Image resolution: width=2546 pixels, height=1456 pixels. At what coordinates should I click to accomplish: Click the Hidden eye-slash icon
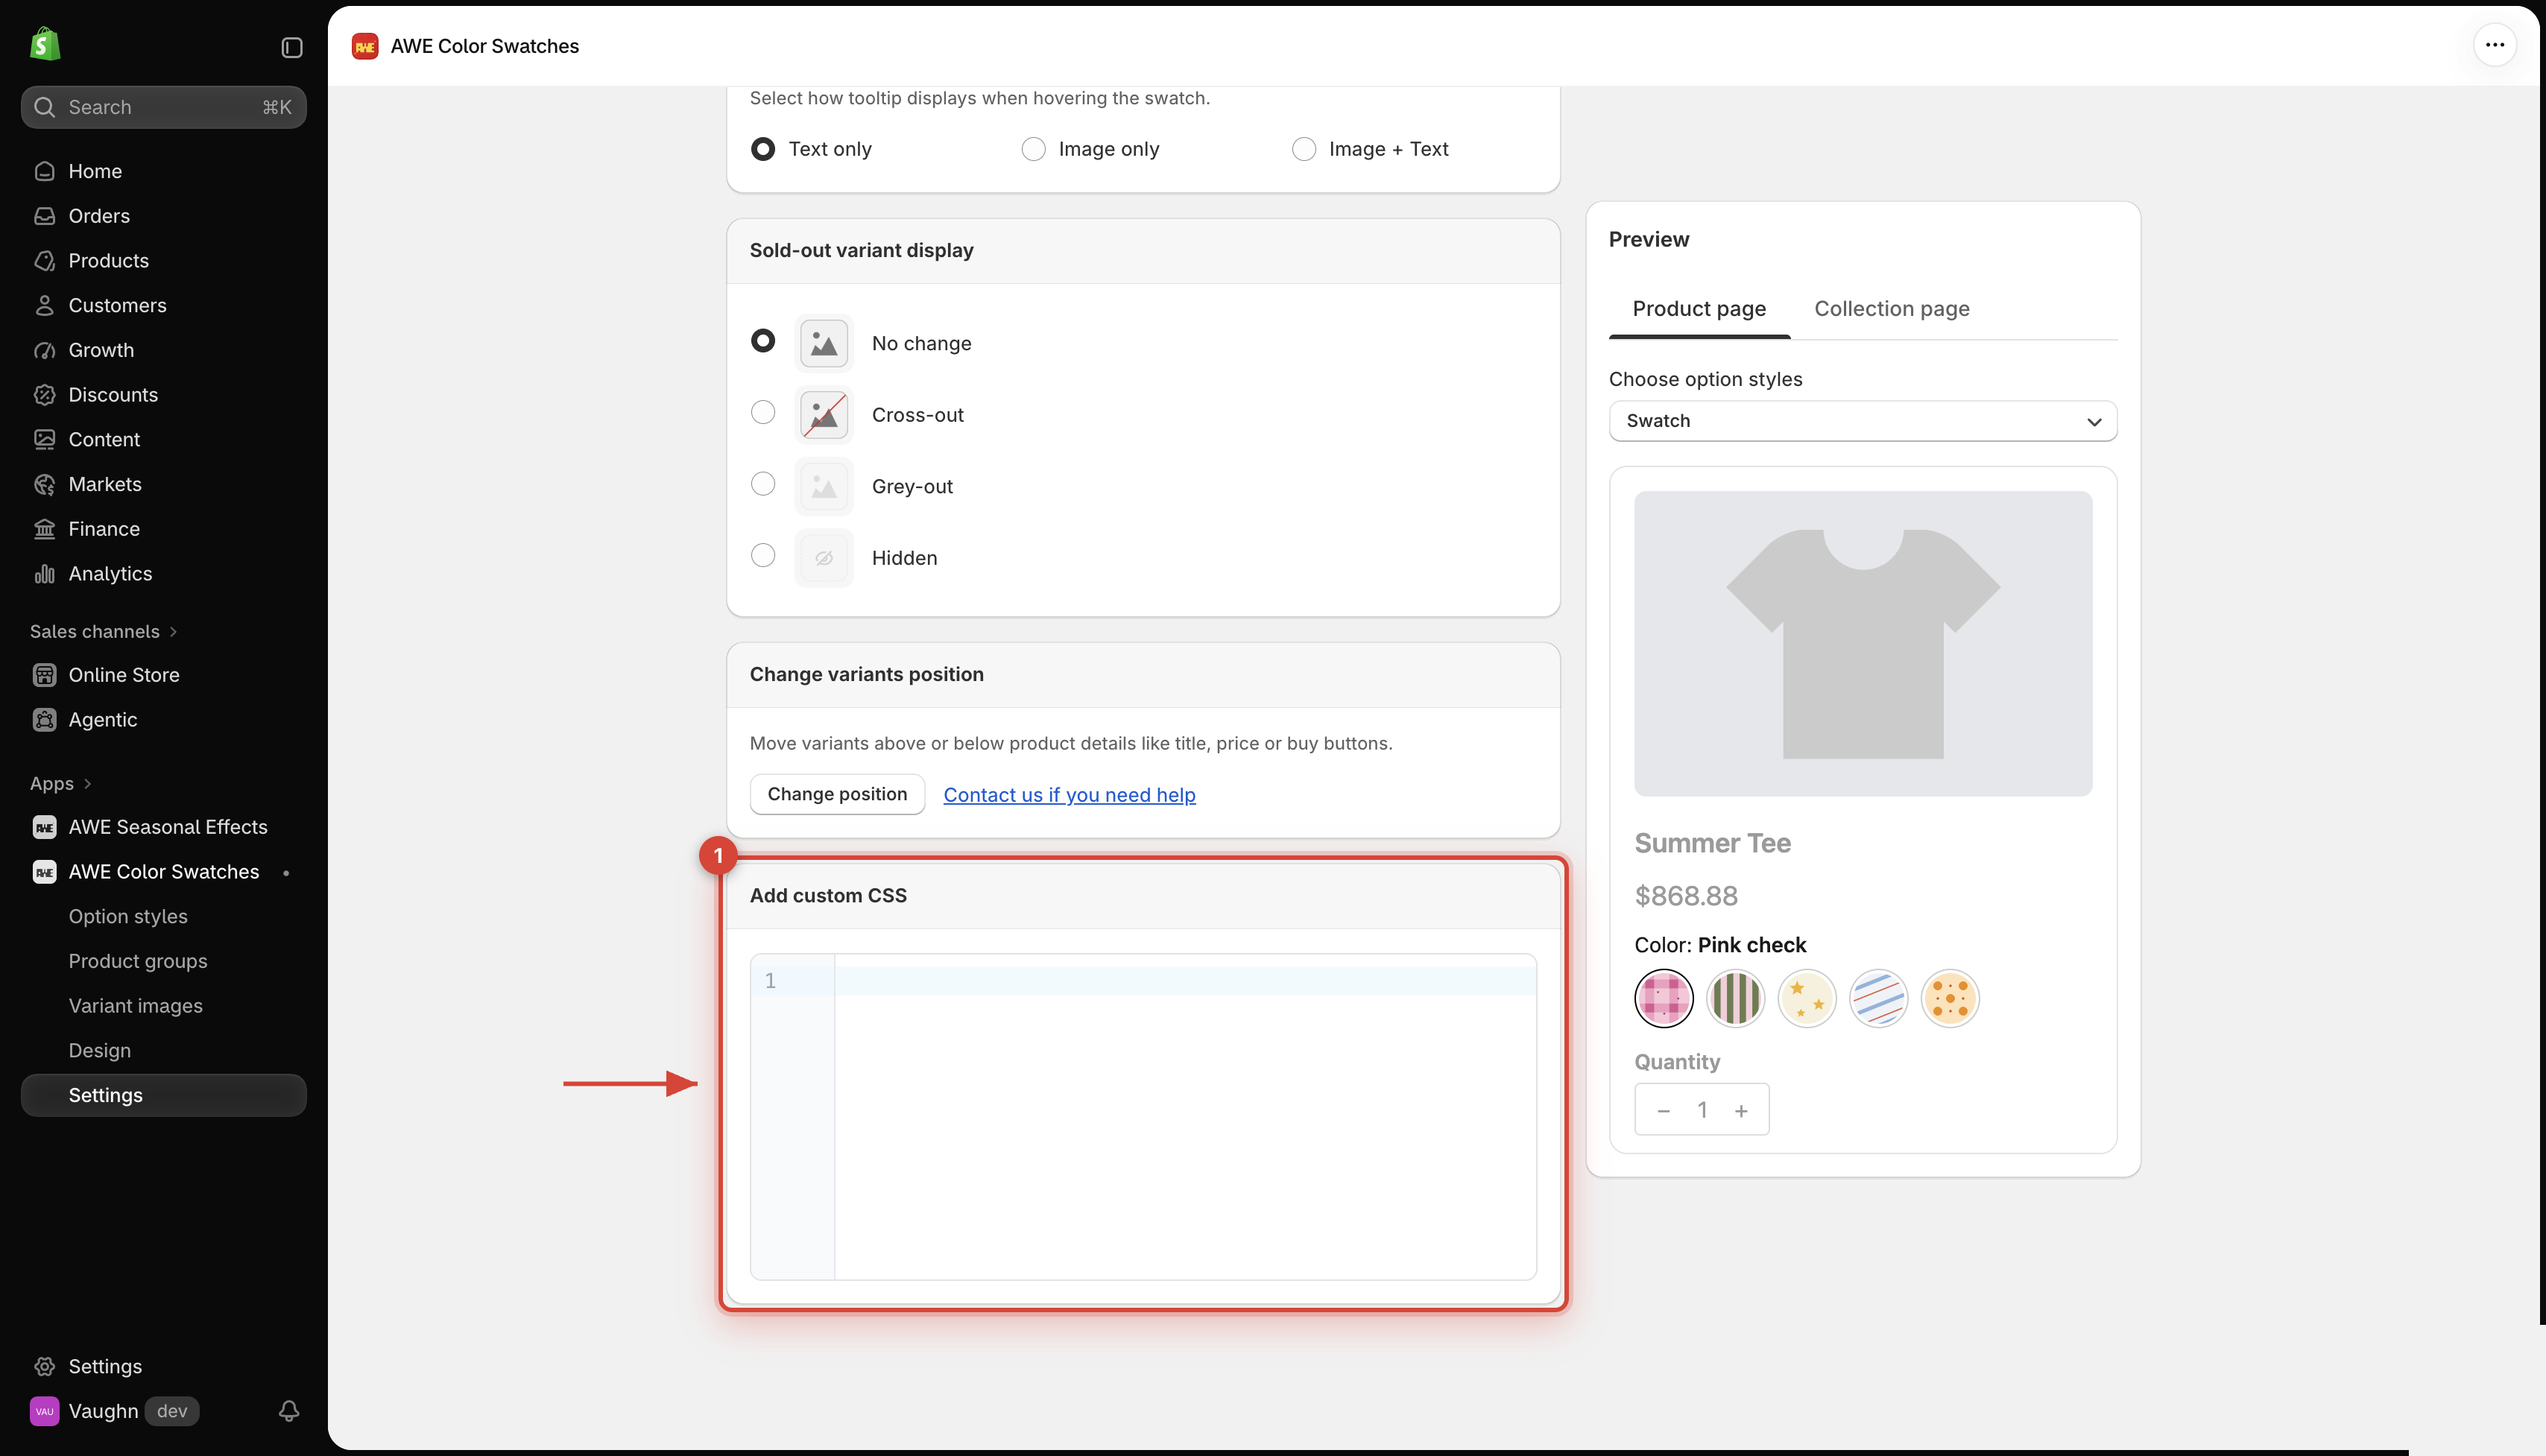click(824, 558)
